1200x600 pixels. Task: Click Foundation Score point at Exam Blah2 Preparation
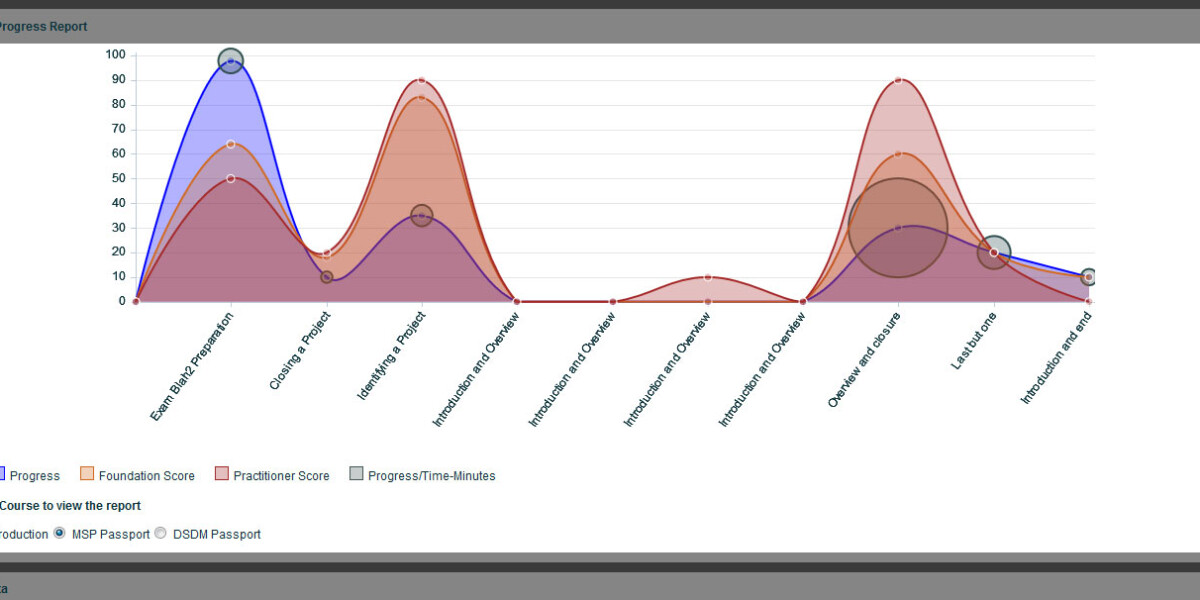(231, 144)
